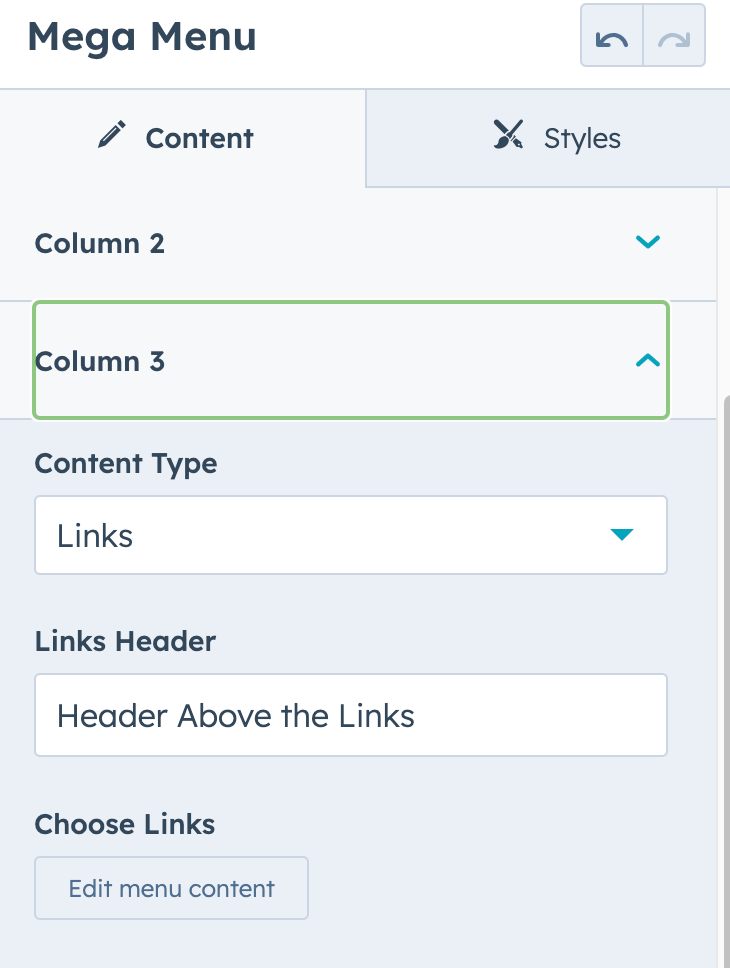The image size is (730, 968).
Task: Open the Content Type dropdown
Action: coord(350,535)
